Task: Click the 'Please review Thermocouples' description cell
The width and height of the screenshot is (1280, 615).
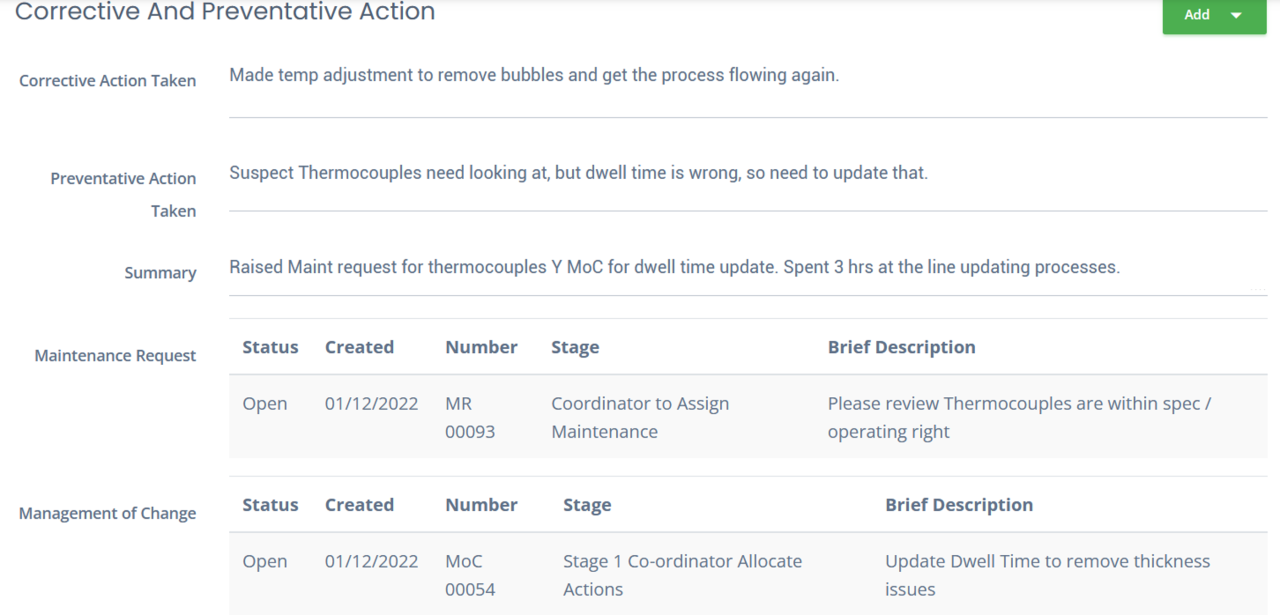Action: pyautogui.click(x=1019, y=418)
